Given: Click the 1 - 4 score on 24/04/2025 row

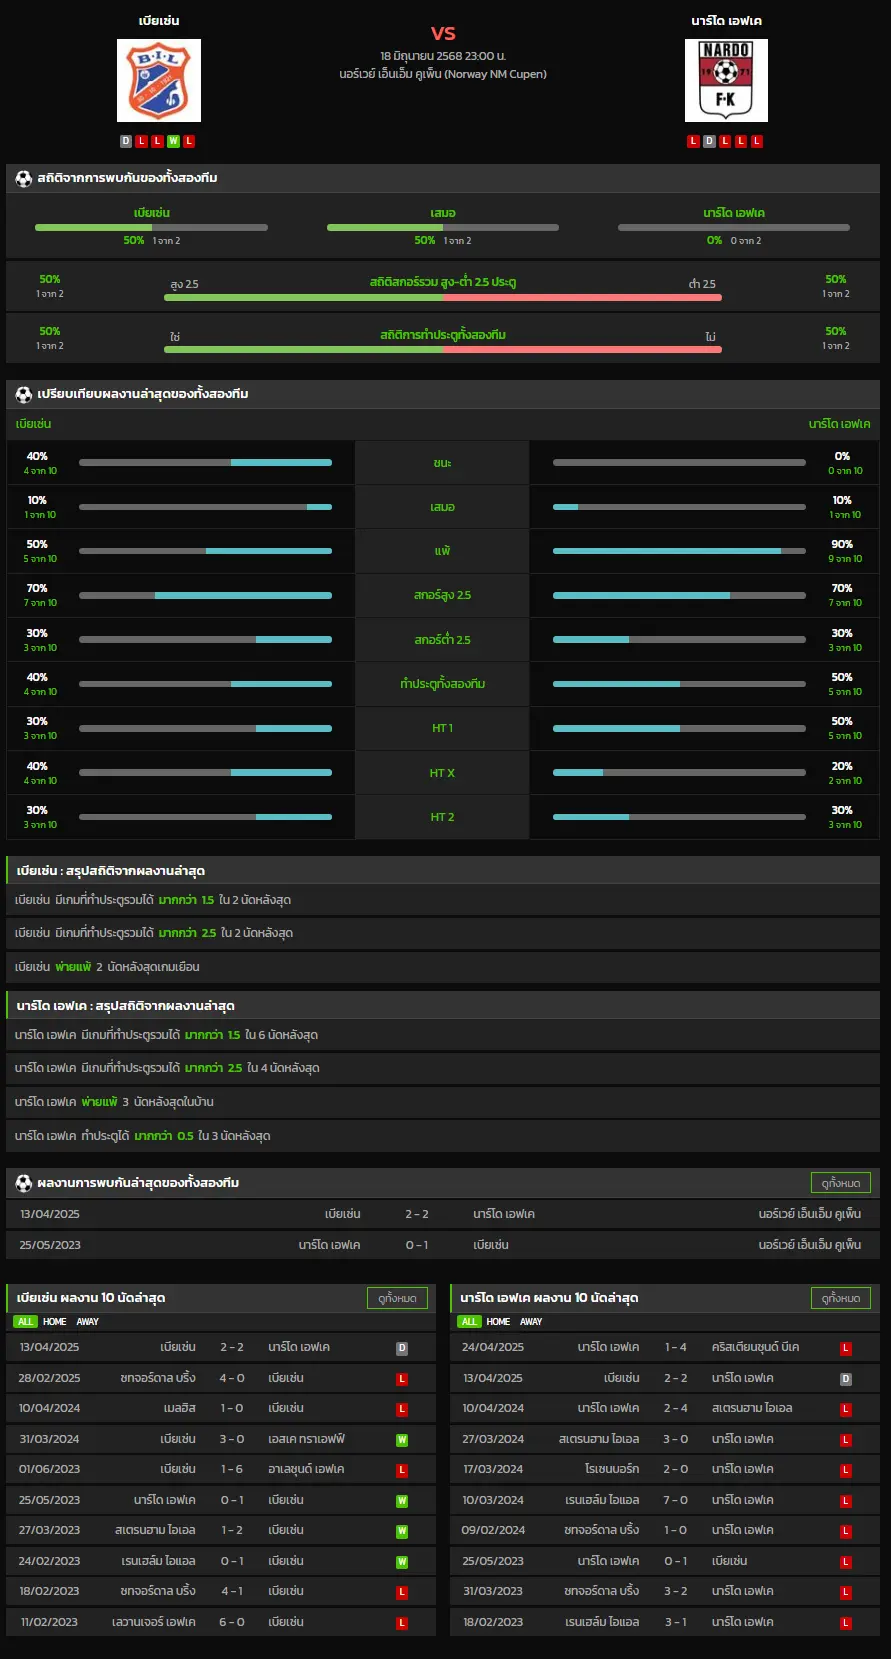Looking at the screenshot, I should [x=676, y=1347].
